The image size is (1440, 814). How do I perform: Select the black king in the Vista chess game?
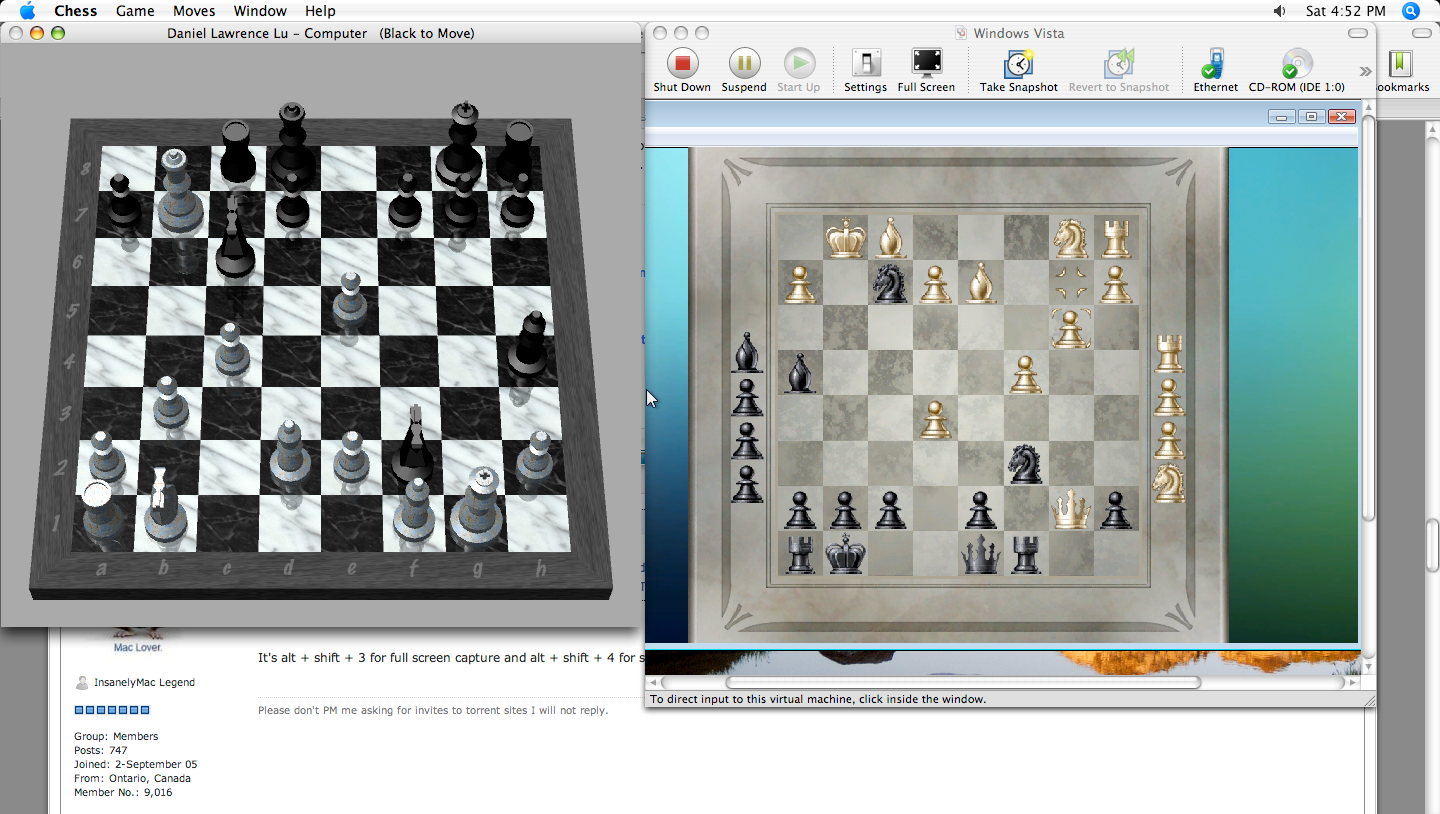845,553
